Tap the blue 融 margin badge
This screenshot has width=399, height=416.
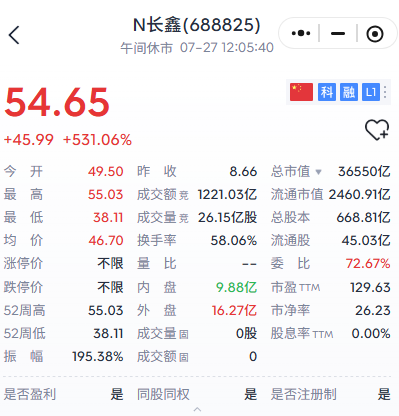pyautogui.click(x=349, y=92)
